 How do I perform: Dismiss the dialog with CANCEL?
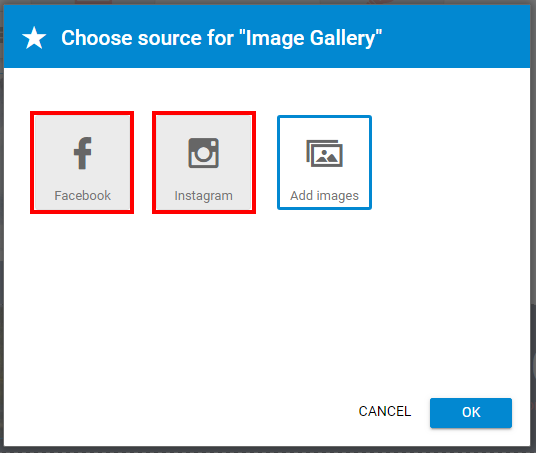(x=385, y=411)
